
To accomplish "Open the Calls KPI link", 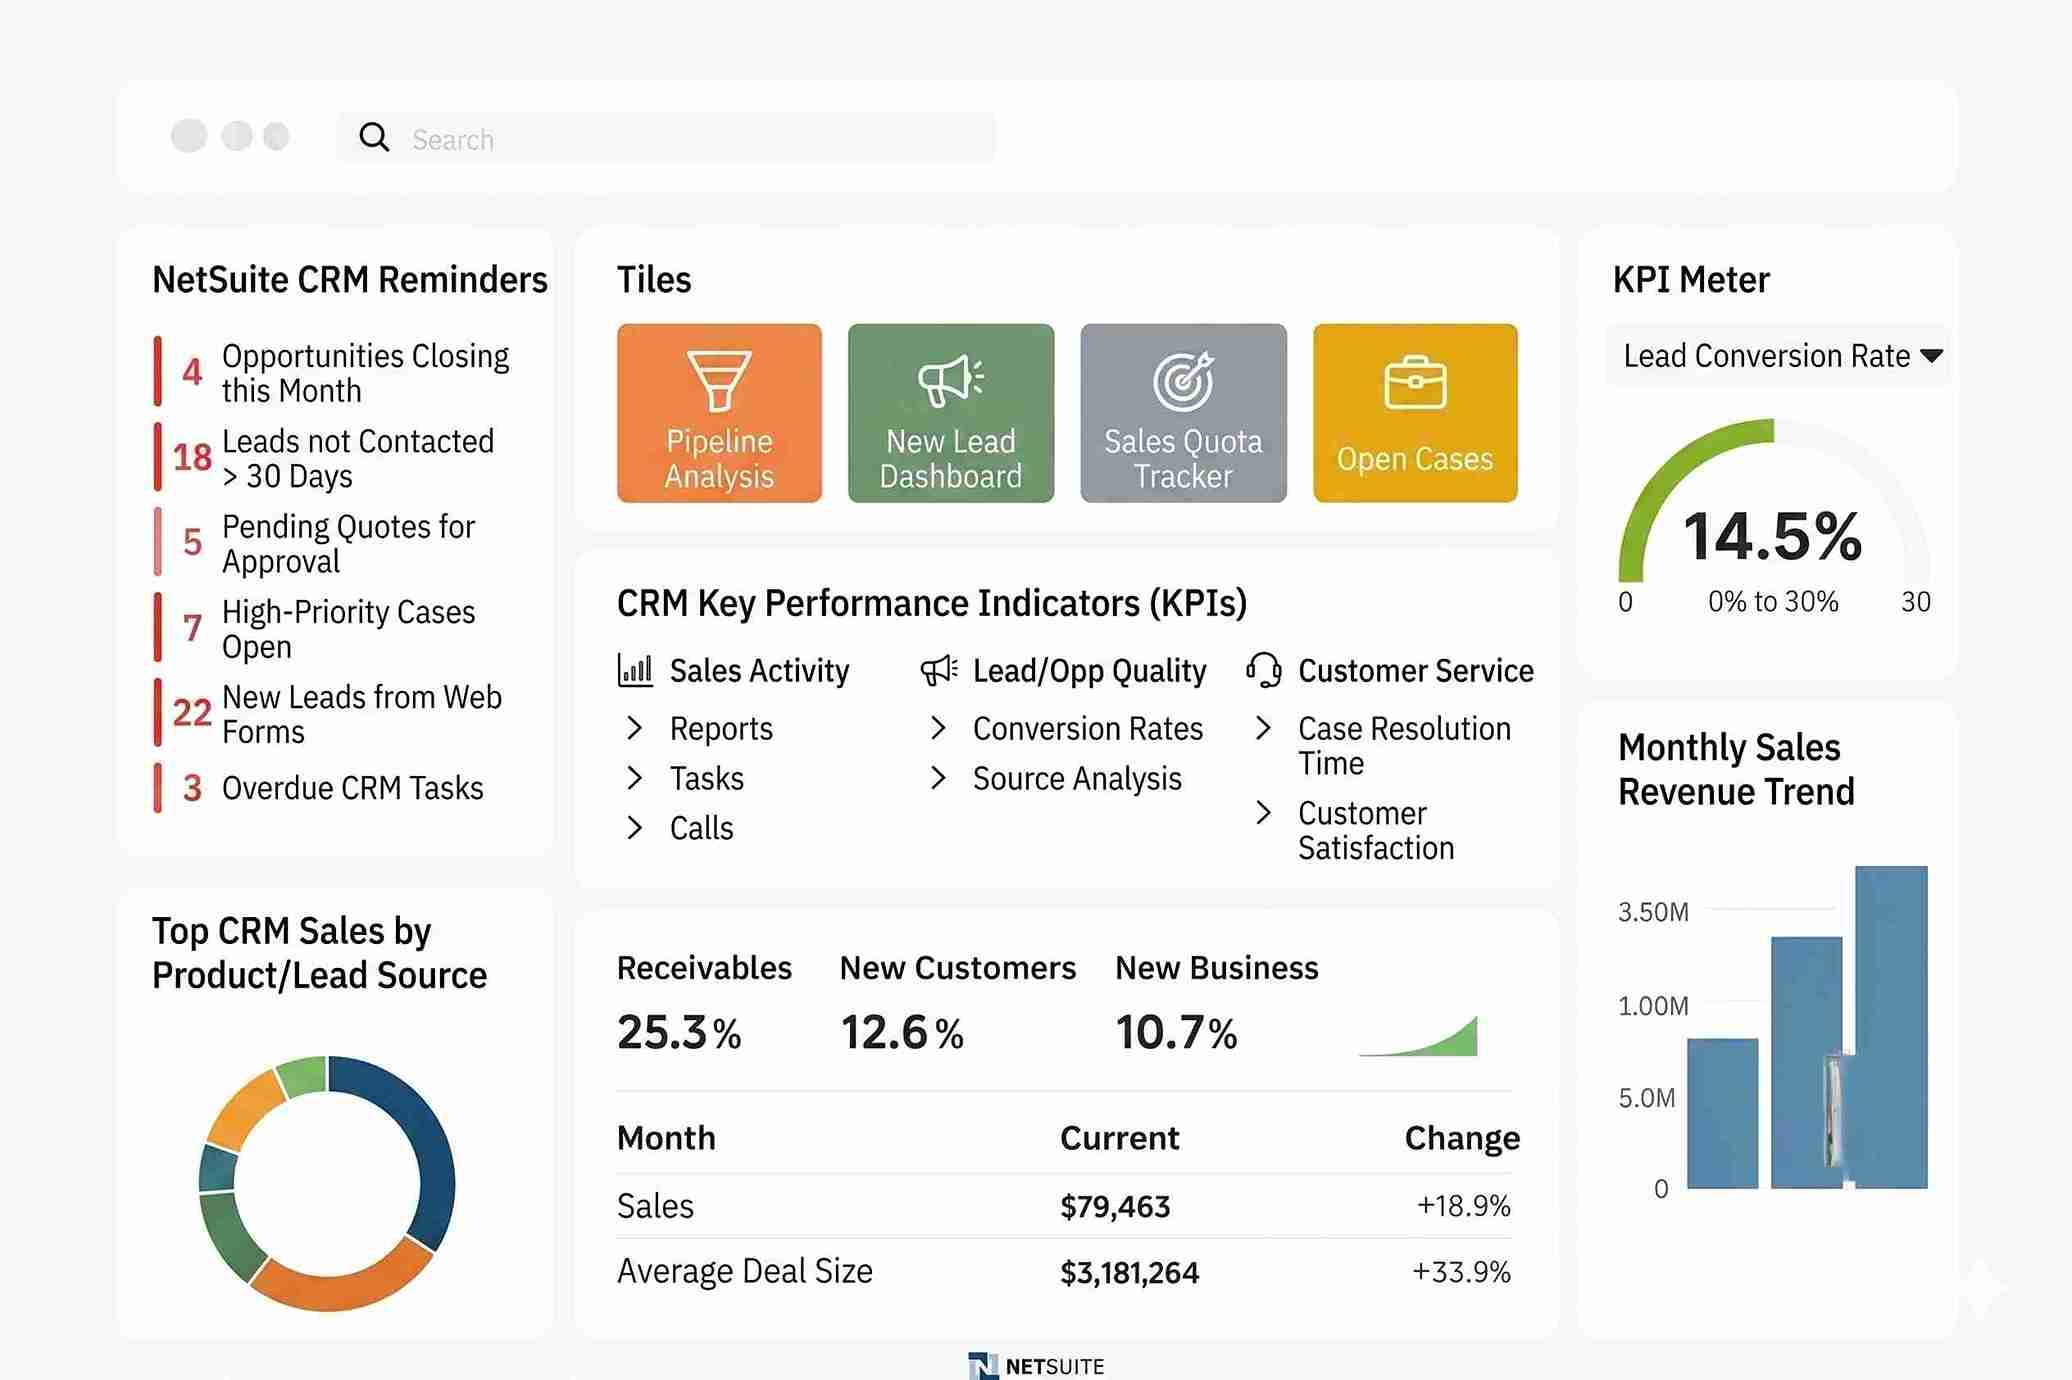I will 702,828.
